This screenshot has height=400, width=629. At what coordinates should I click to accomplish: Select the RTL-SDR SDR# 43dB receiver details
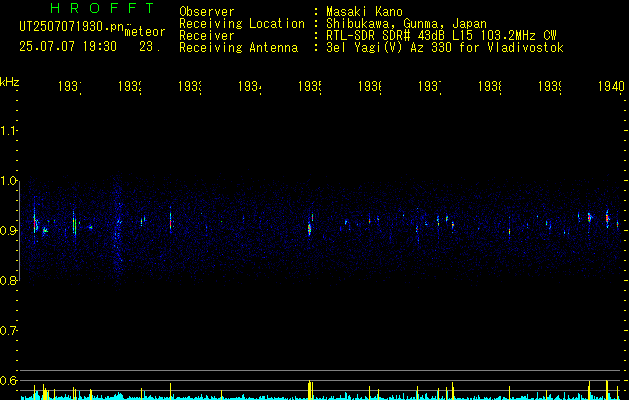click(441, 36)
